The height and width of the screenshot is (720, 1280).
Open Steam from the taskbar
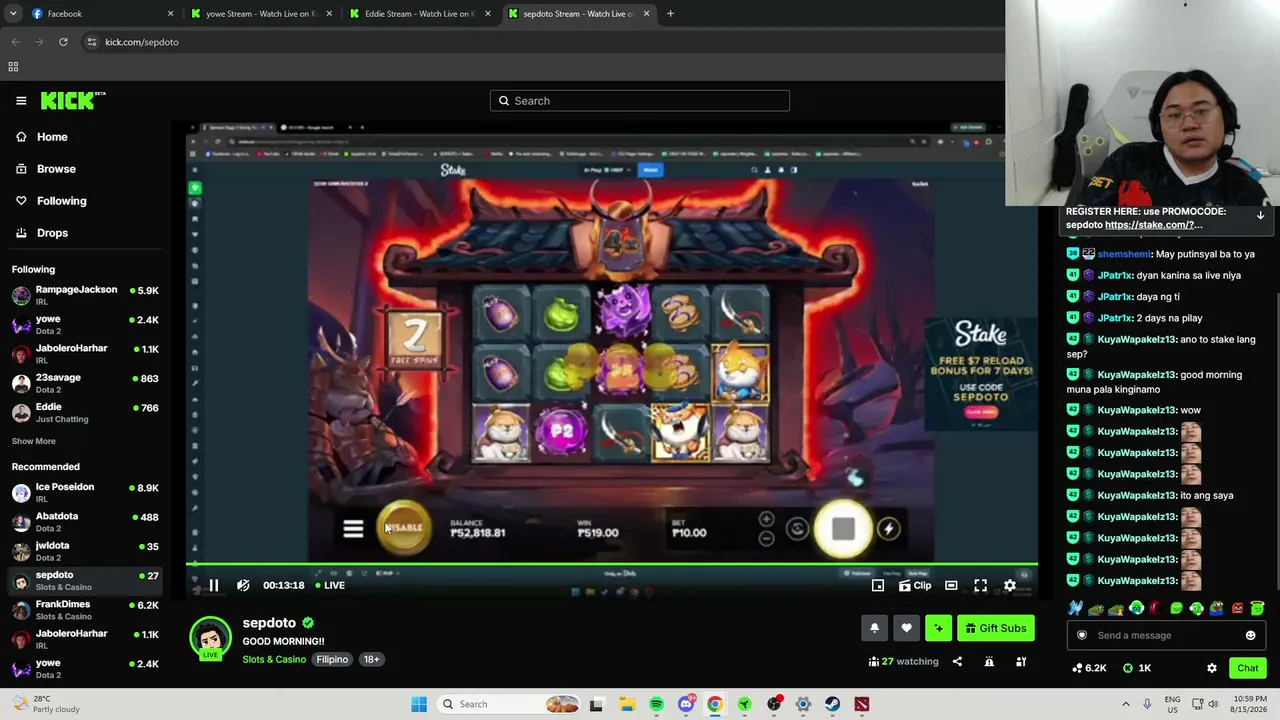(832, 704)
